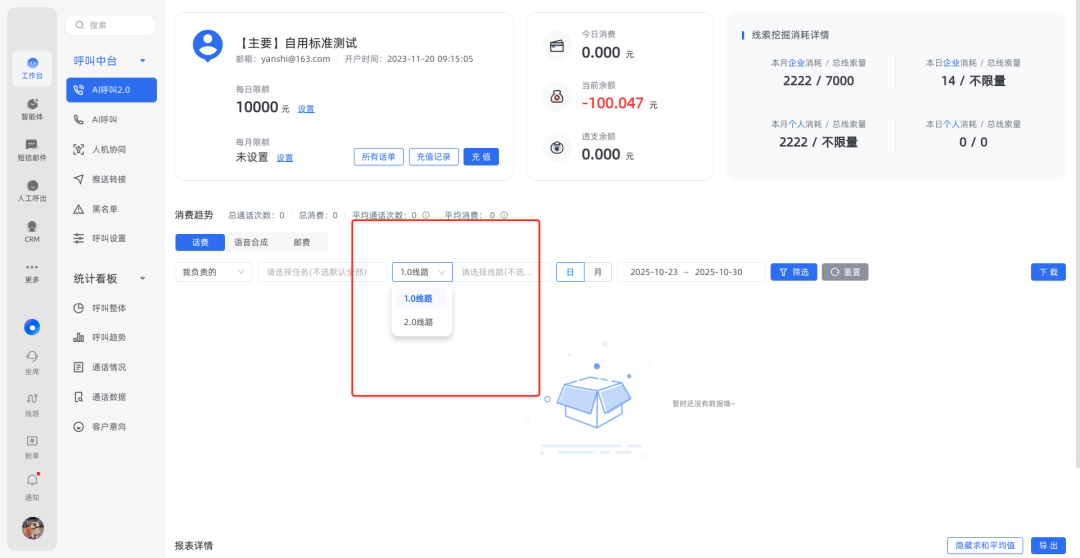The image size is (1080, 558).
Task: Click the blue 充值 recharge button
Action: click(481, 157)
